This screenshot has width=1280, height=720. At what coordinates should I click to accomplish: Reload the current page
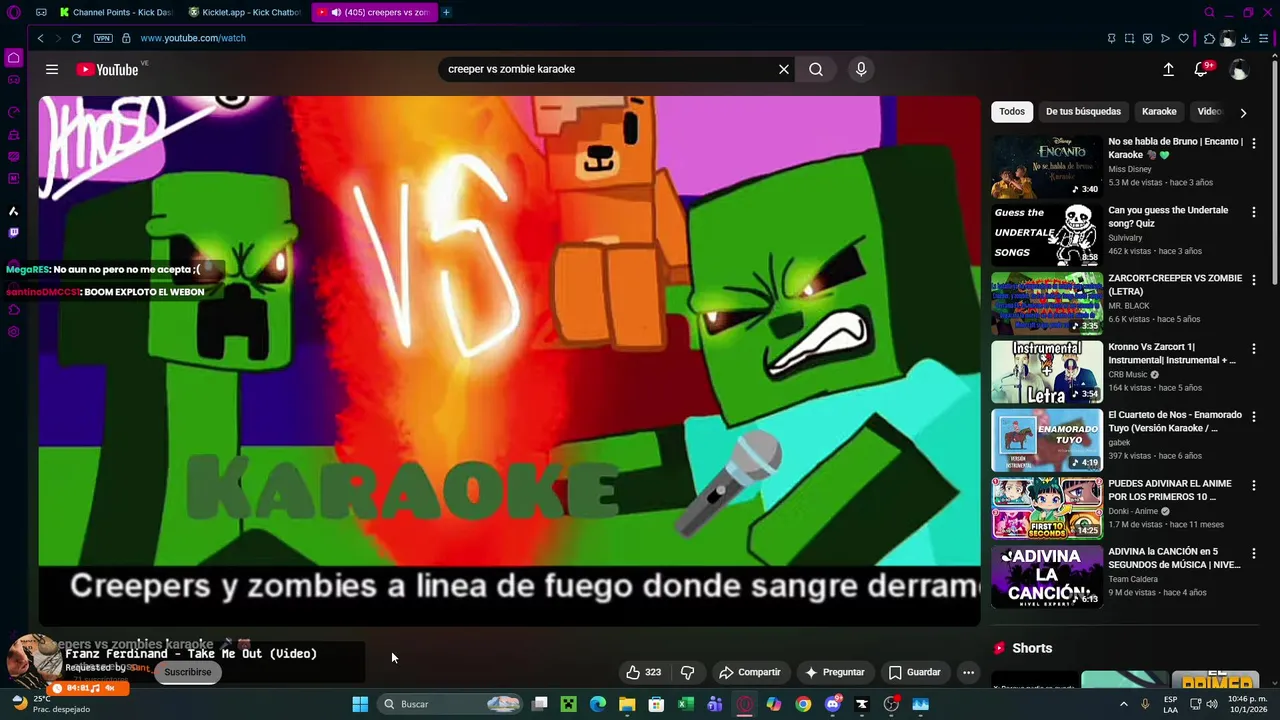76,38
